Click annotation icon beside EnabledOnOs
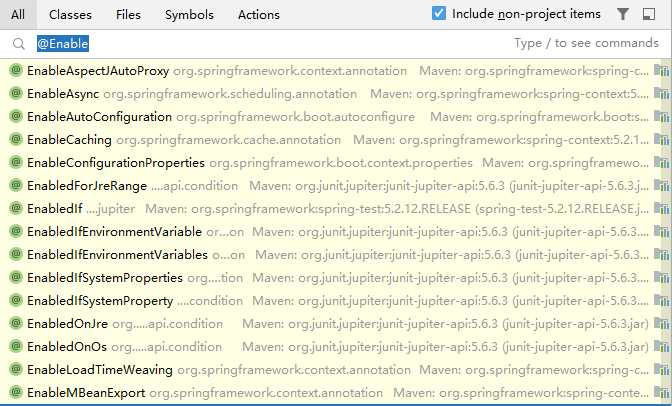This screenshot has height=406, width=672. 16,346
